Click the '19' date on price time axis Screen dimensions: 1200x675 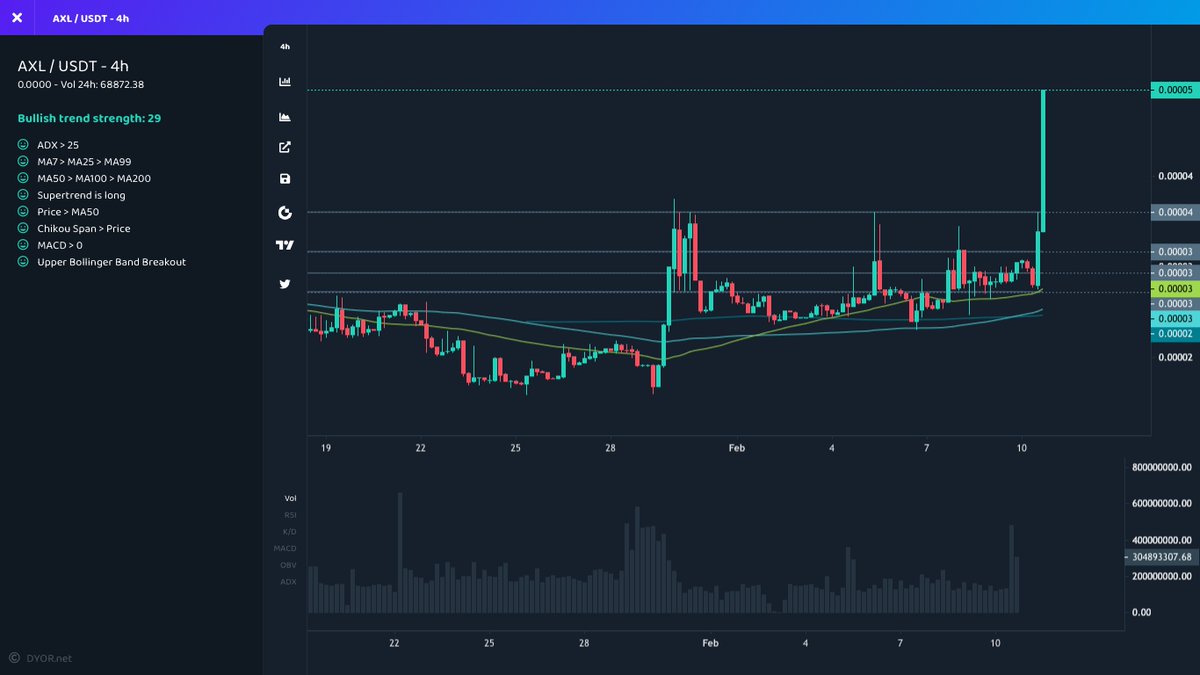tap(326, 448)
